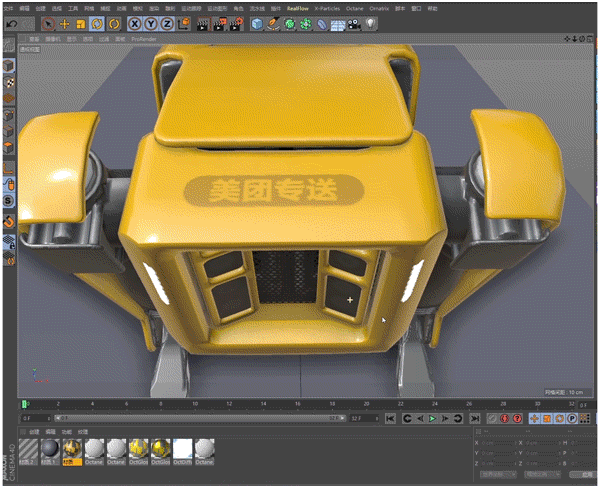600x490 pixels.
Task: Enable the Axis mode L-shaped icon
Action: (9, 168)
